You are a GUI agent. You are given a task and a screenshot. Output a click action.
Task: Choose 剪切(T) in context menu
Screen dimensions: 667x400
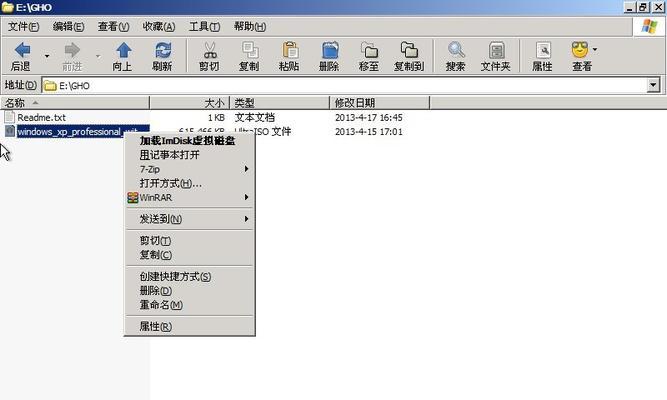pyautogui.click(x=189, y=240)
